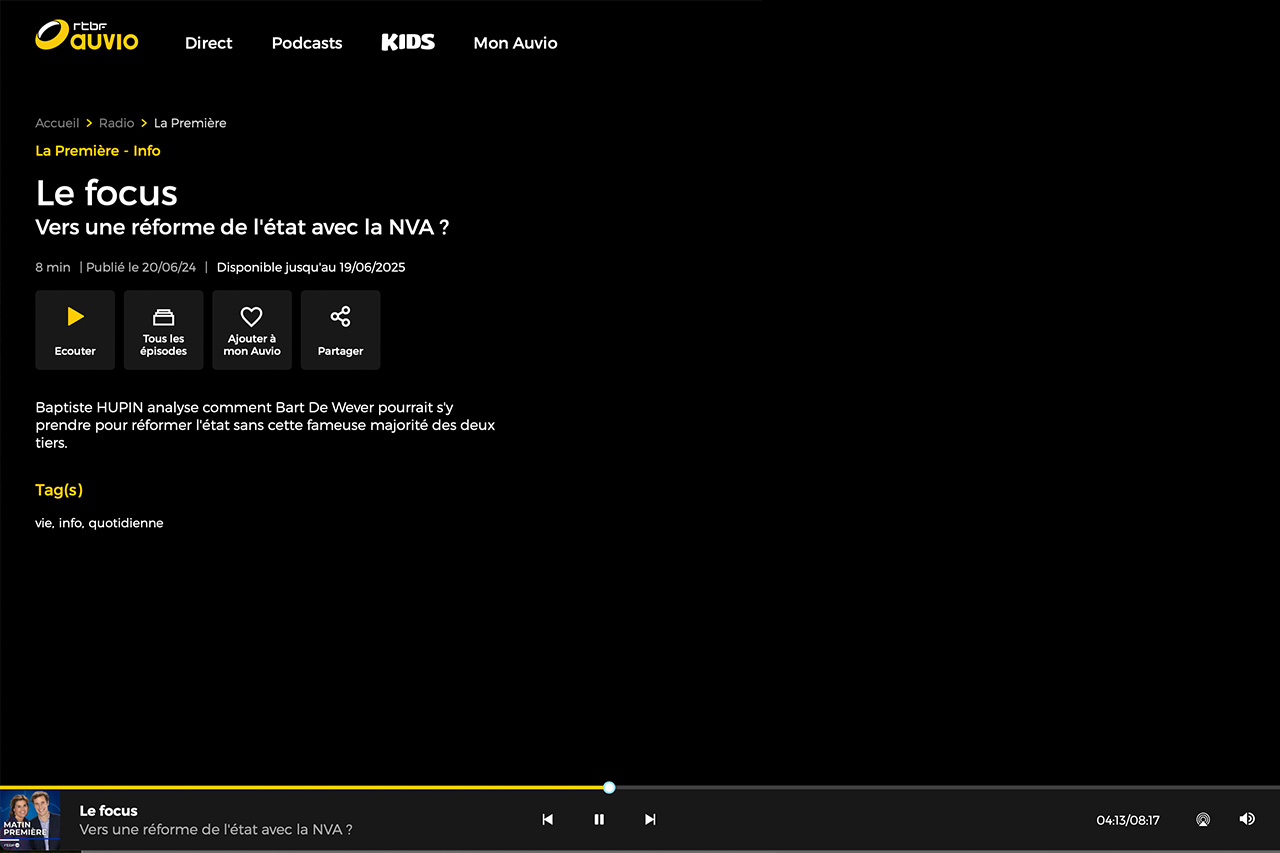This screenshot has width=1280, height=853.
Task: Mute the player volume
Action: click(1247, 819)
